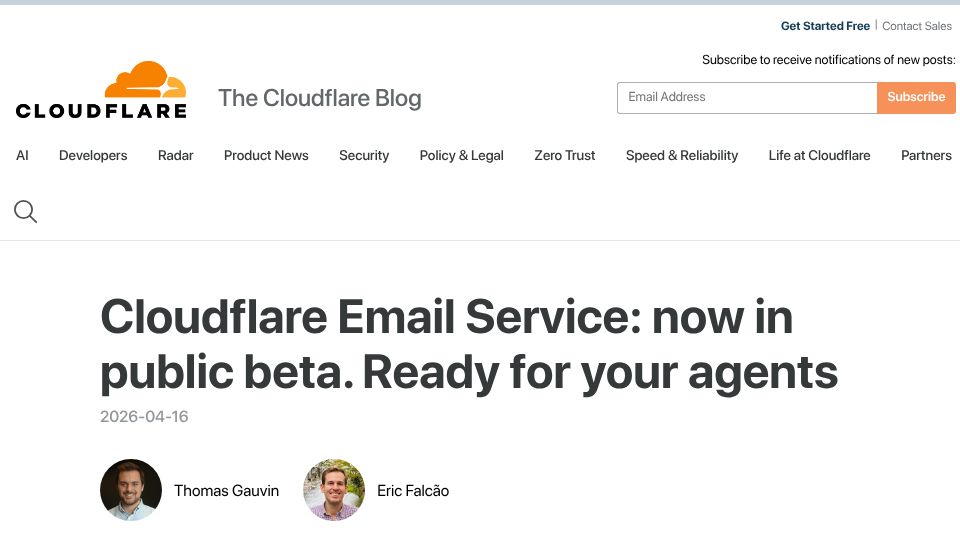Click the Cloudflare Email Service headline
Image resolution: width=960 pixels, height=540 pixels.
(469, 345)
